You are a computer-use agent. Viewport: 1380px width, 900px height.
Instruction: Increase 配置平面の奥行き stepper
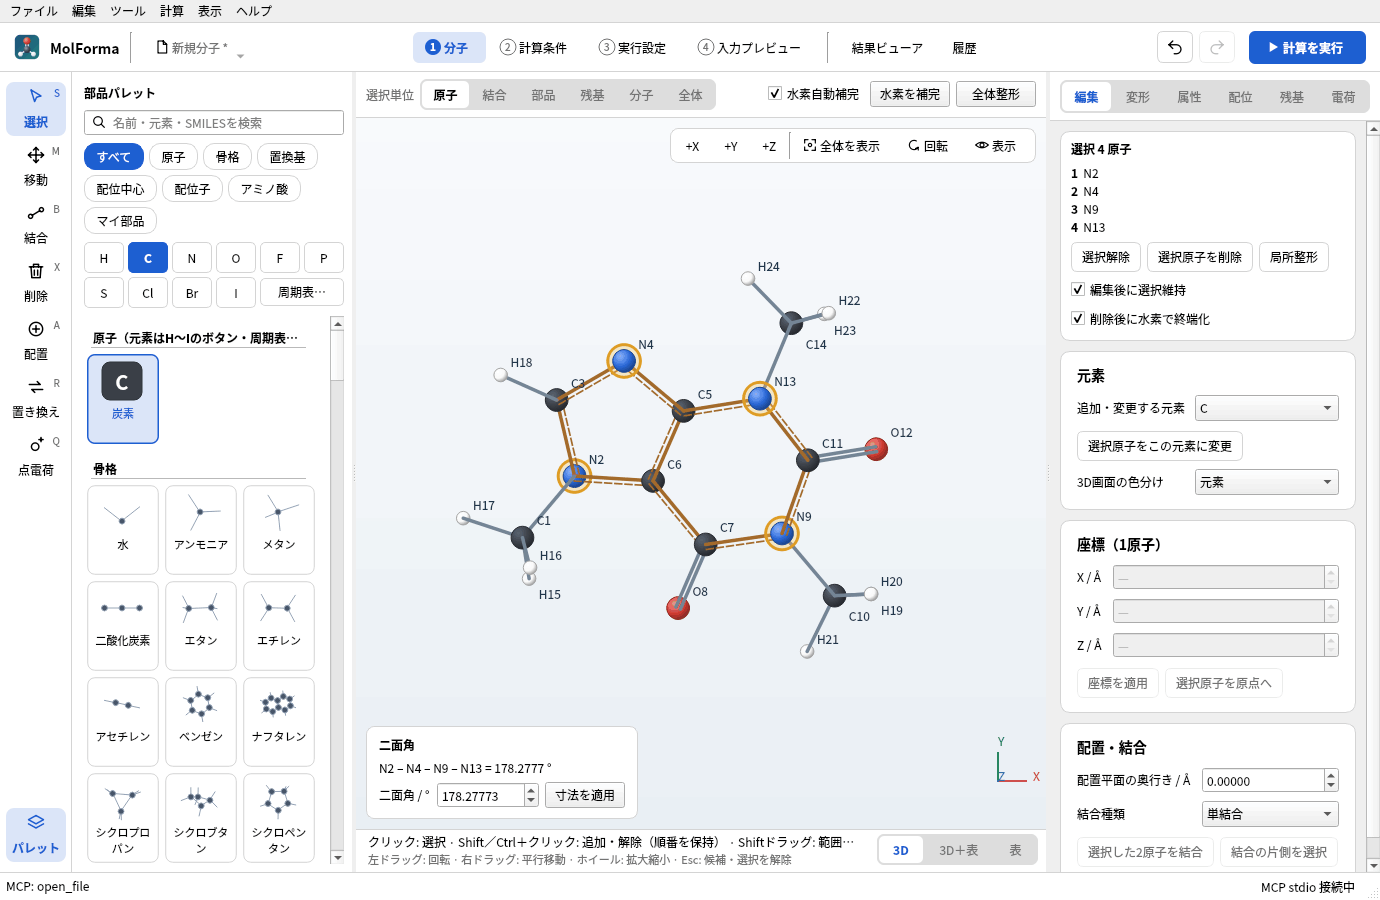click(1330, 775)
